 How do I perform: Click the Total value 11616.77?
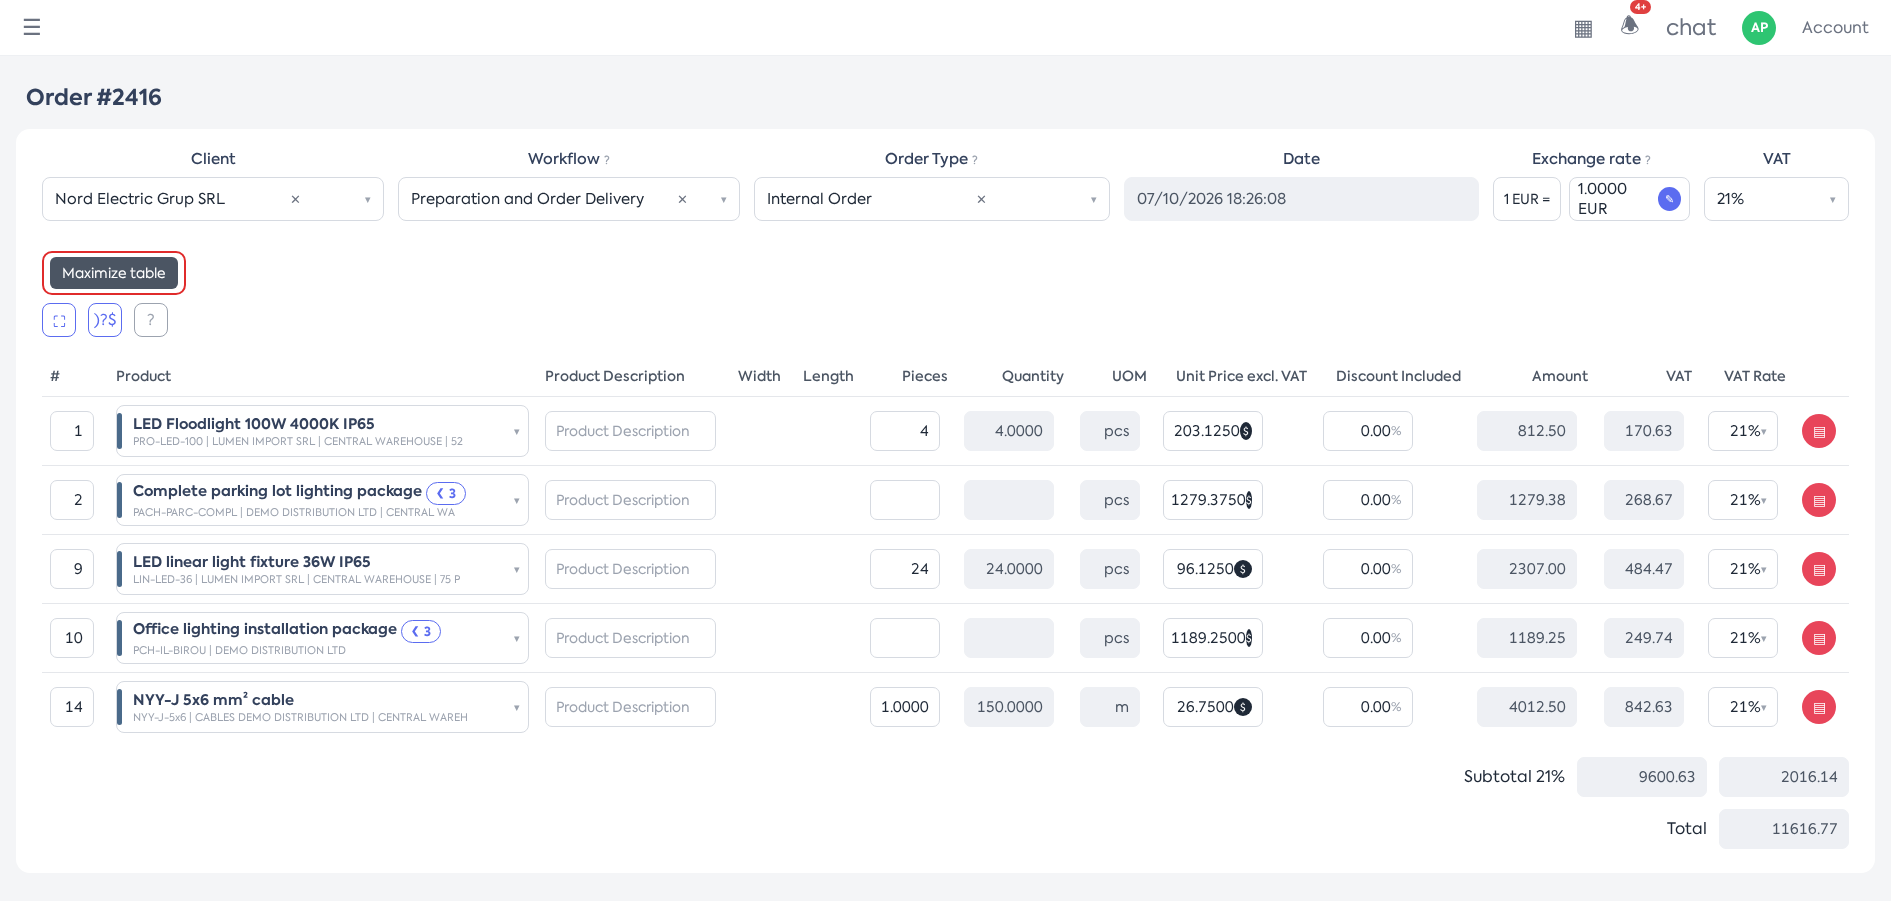click(1784, 829)
